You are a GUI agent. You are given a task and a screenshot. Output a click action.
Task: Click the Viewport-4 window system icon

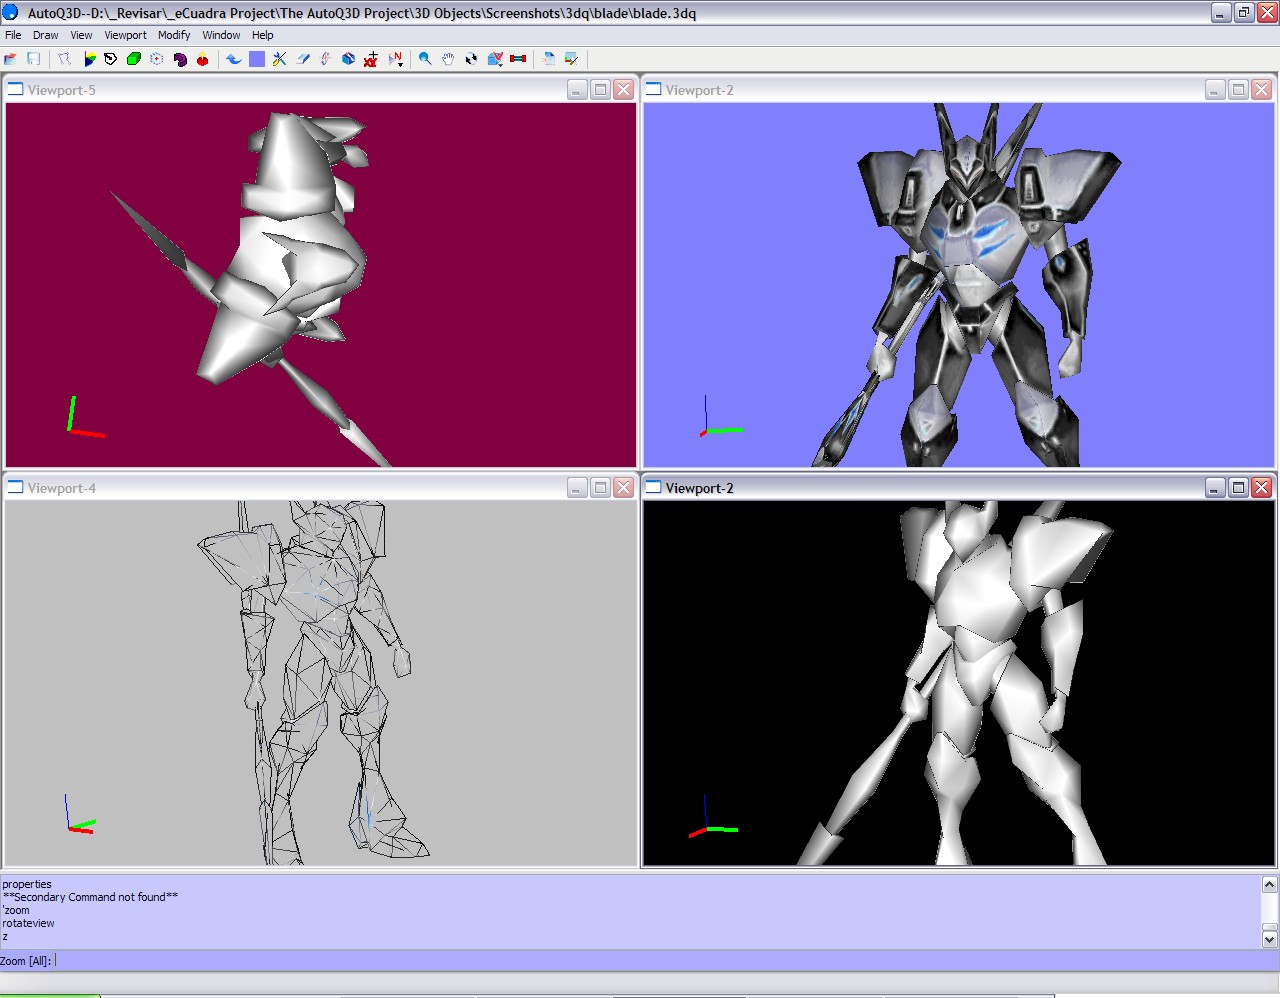click(16, 487)
